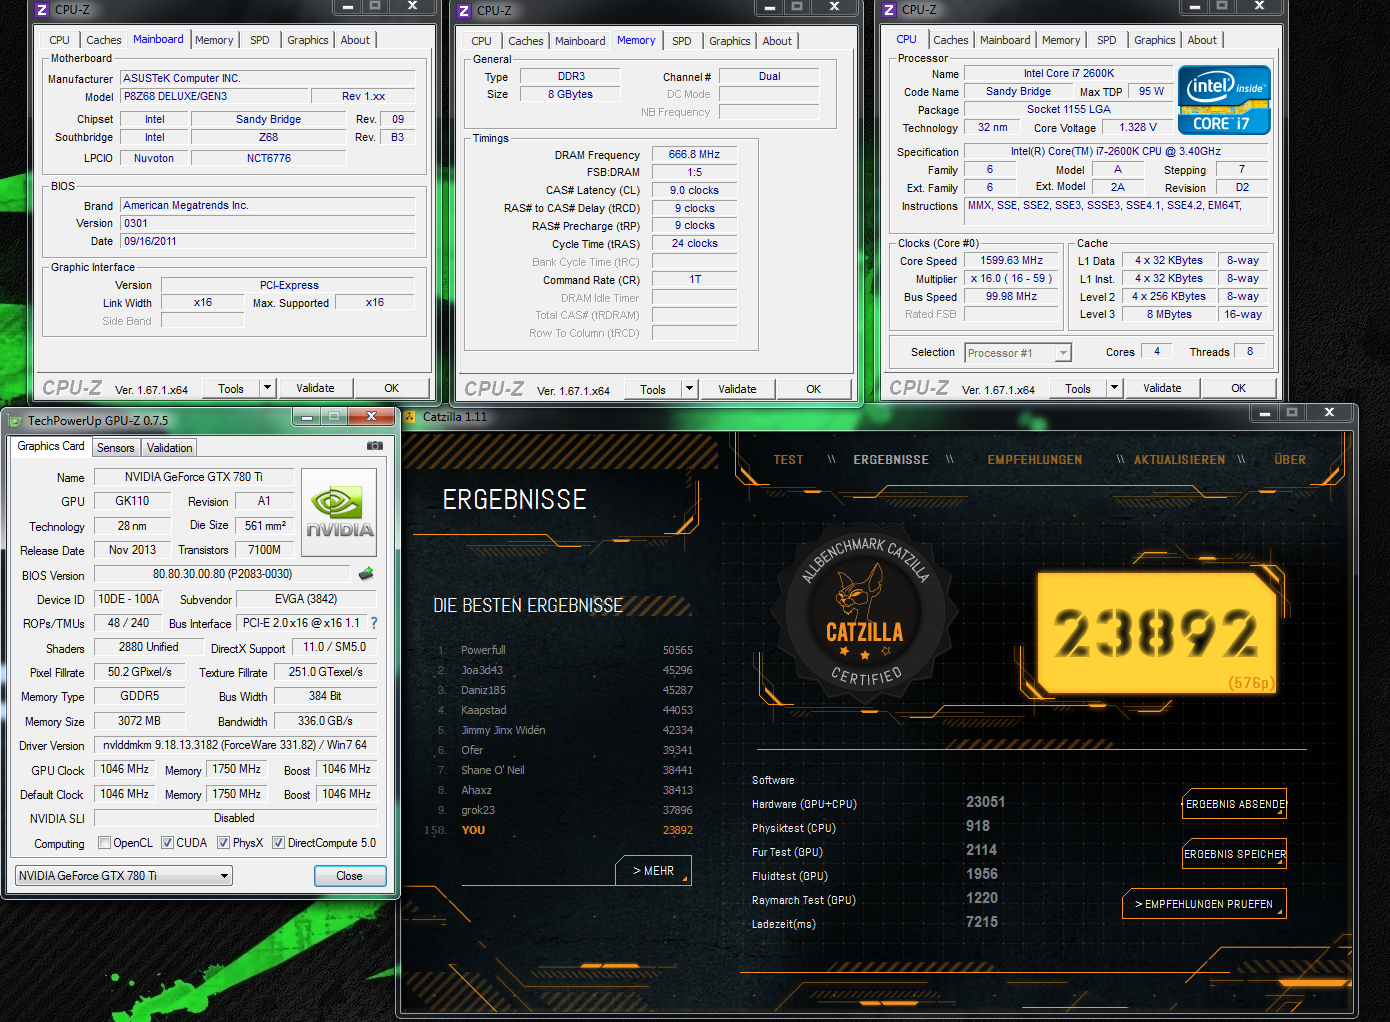Screen dimensions: 1390x1022
Task: Select ERGEBNISSE menu item in Catzilla
Action: point(891,460)
